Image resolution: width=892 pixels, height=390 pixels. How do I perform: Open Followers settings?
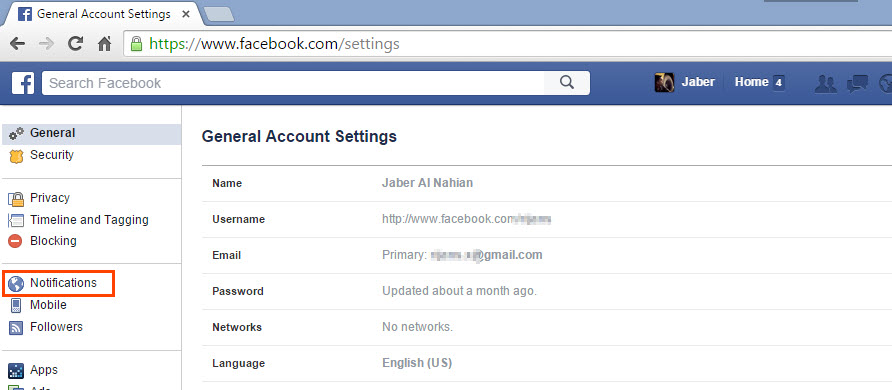[x=56, y=326]
